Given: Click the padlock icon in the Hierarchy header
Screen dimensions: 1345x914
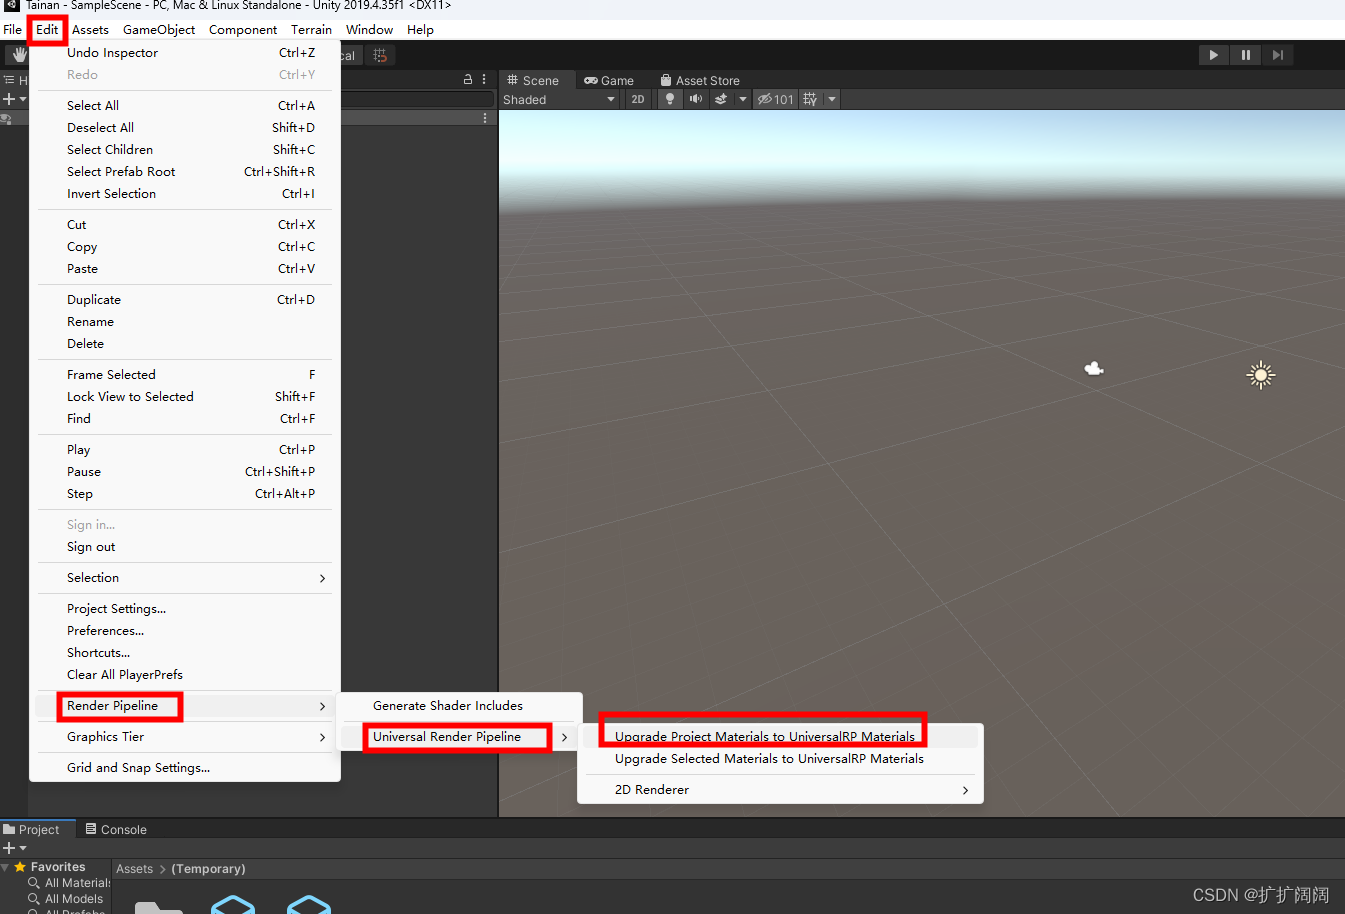Looking at the screenshot, I should click(x=467, y=78).
